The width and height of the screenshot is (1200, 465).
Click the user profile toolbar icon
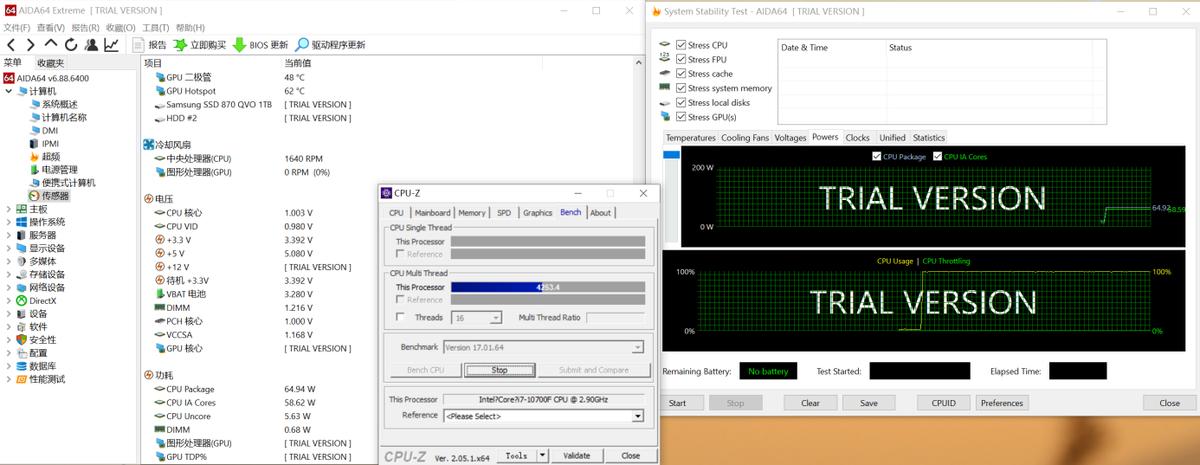click(x=91, y=45)
